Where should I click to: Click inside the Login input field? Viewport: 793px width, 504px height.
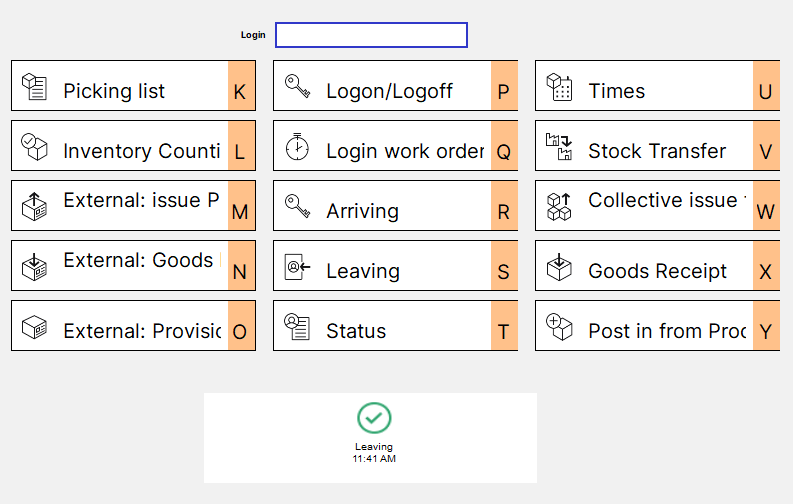pyautogui.click(x=371, y=35)
